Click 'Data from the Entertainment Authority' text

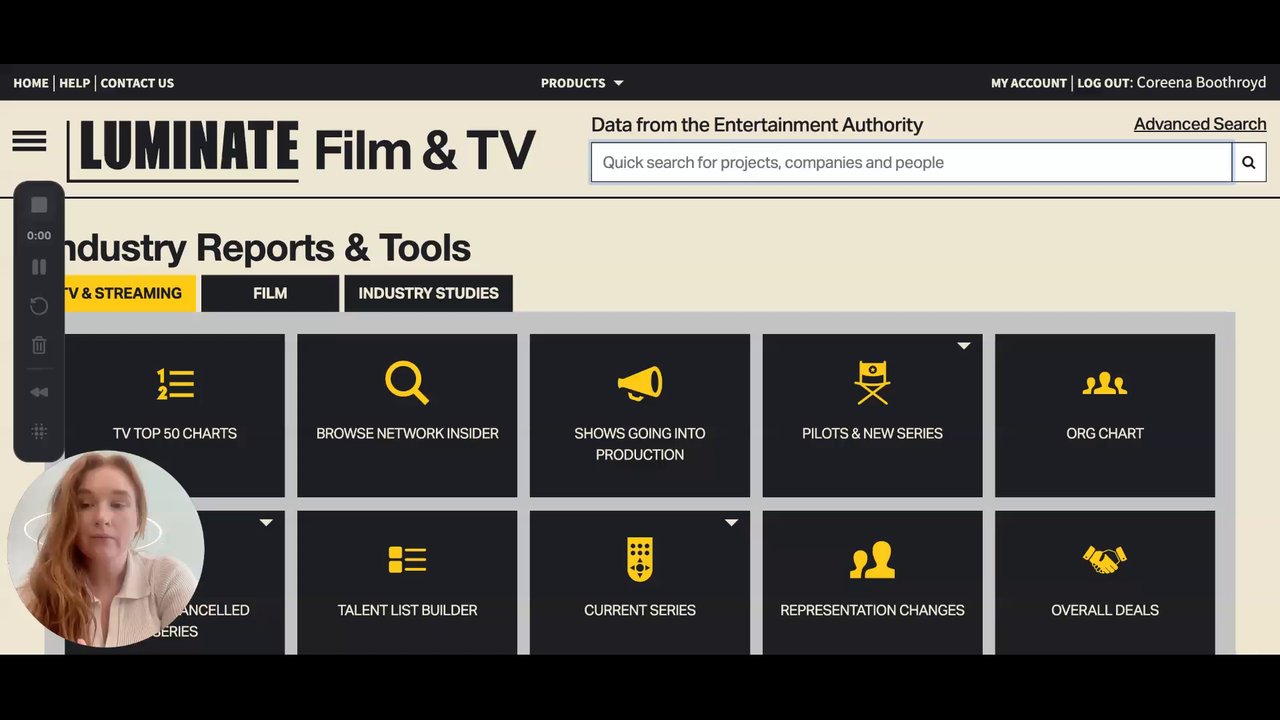click(x=757, y=125)
